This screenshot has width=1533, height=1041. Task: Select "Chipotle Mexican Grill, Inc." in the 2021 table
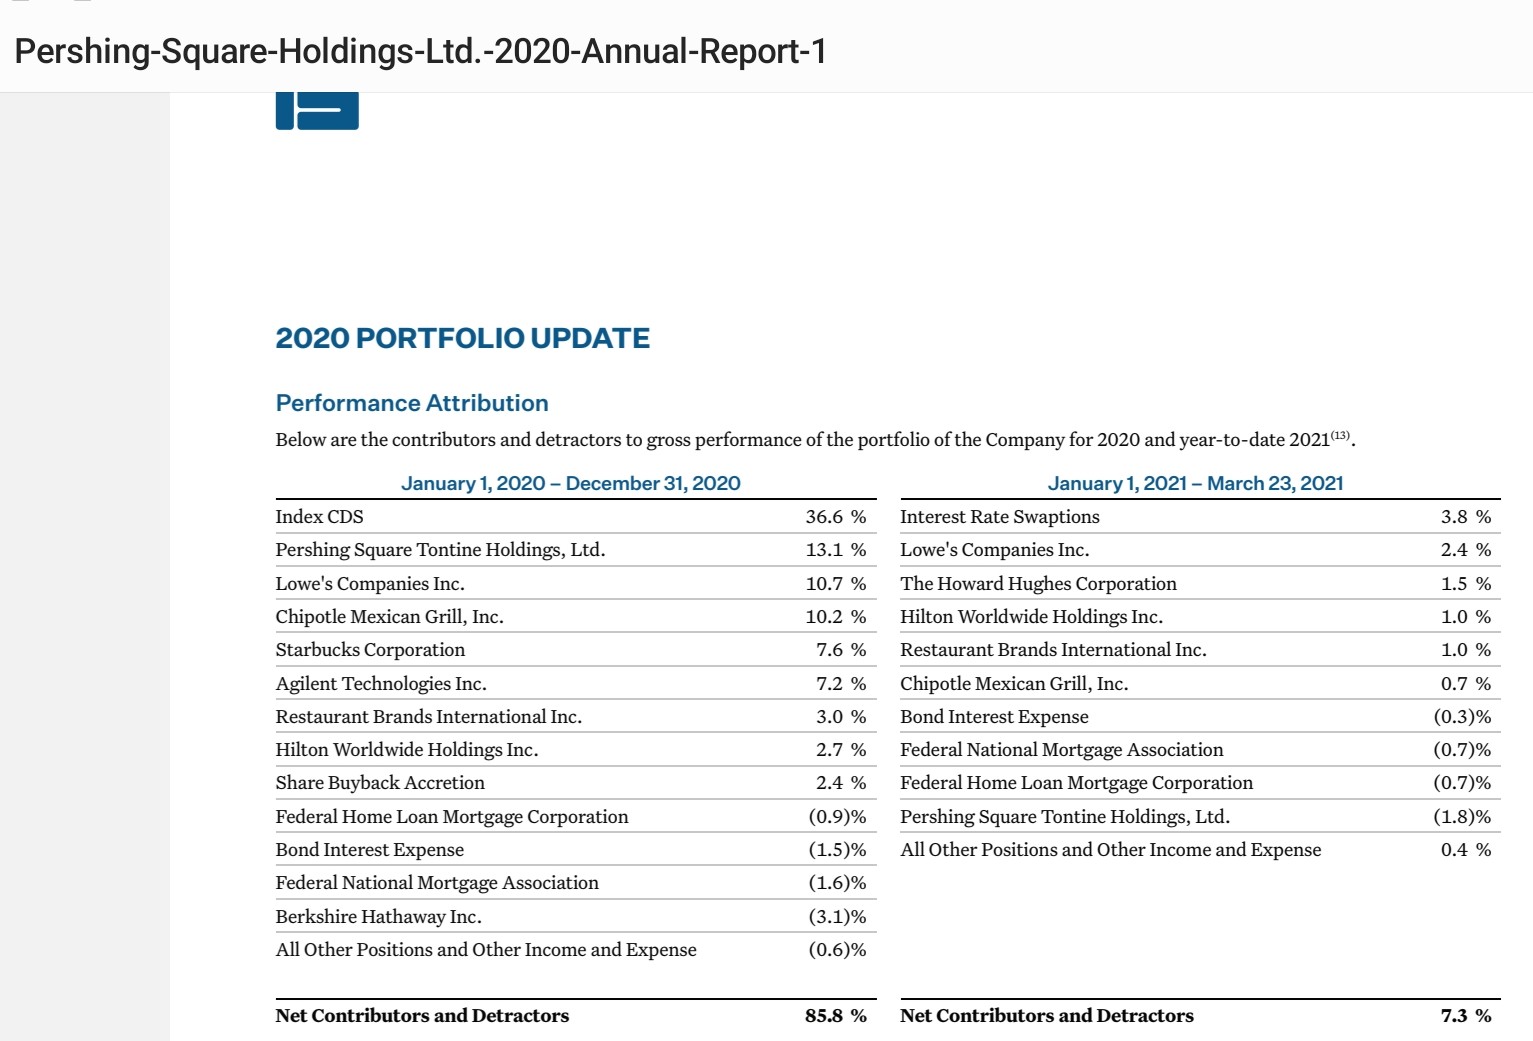pos(1014,683)
